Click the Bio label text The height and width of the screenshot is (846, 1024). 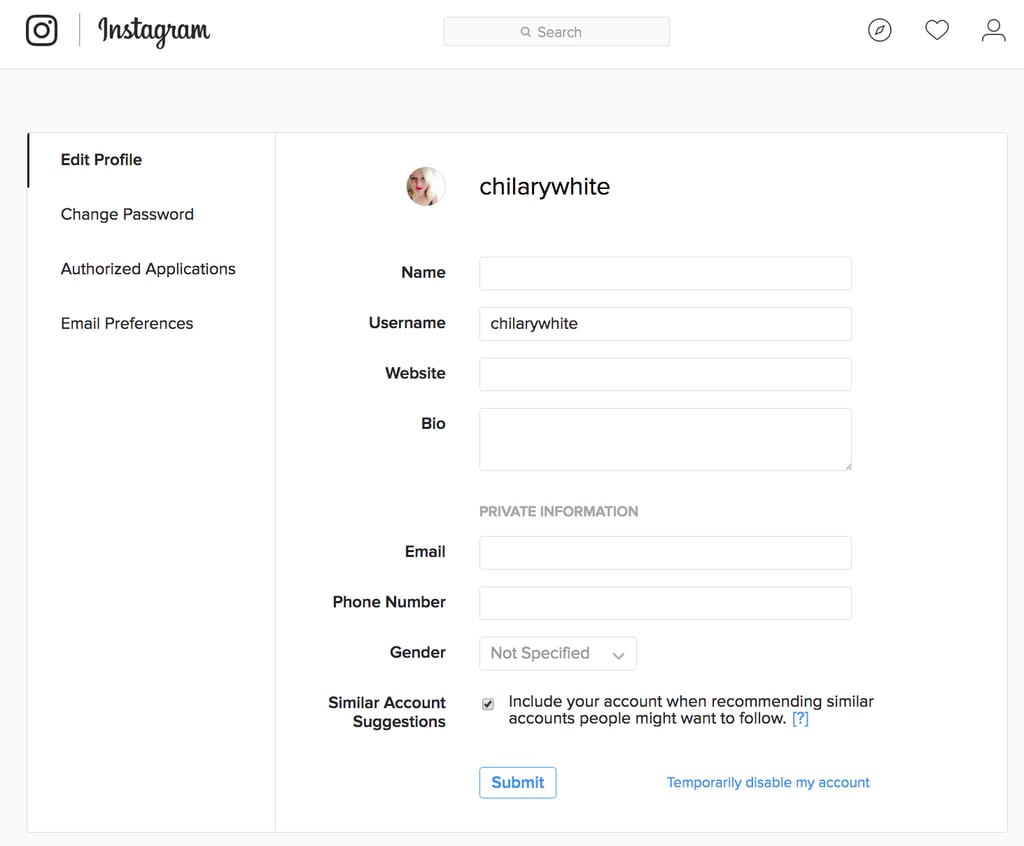point(434,423)
